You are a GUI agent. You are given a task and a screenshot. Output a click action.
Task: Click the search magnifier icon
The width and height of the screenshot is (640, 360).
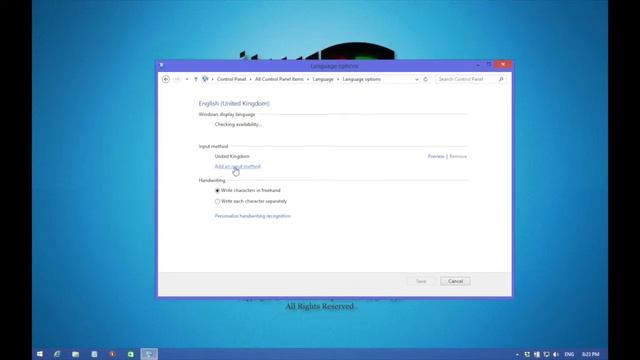pyautogui.click(x=501, y=79)
